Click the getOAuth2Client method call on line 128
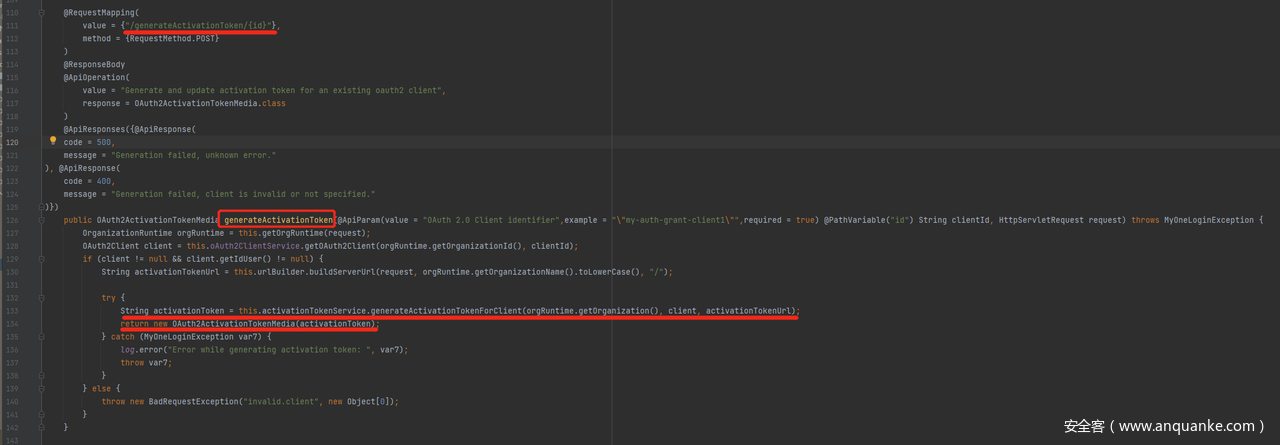 [361, 246]
